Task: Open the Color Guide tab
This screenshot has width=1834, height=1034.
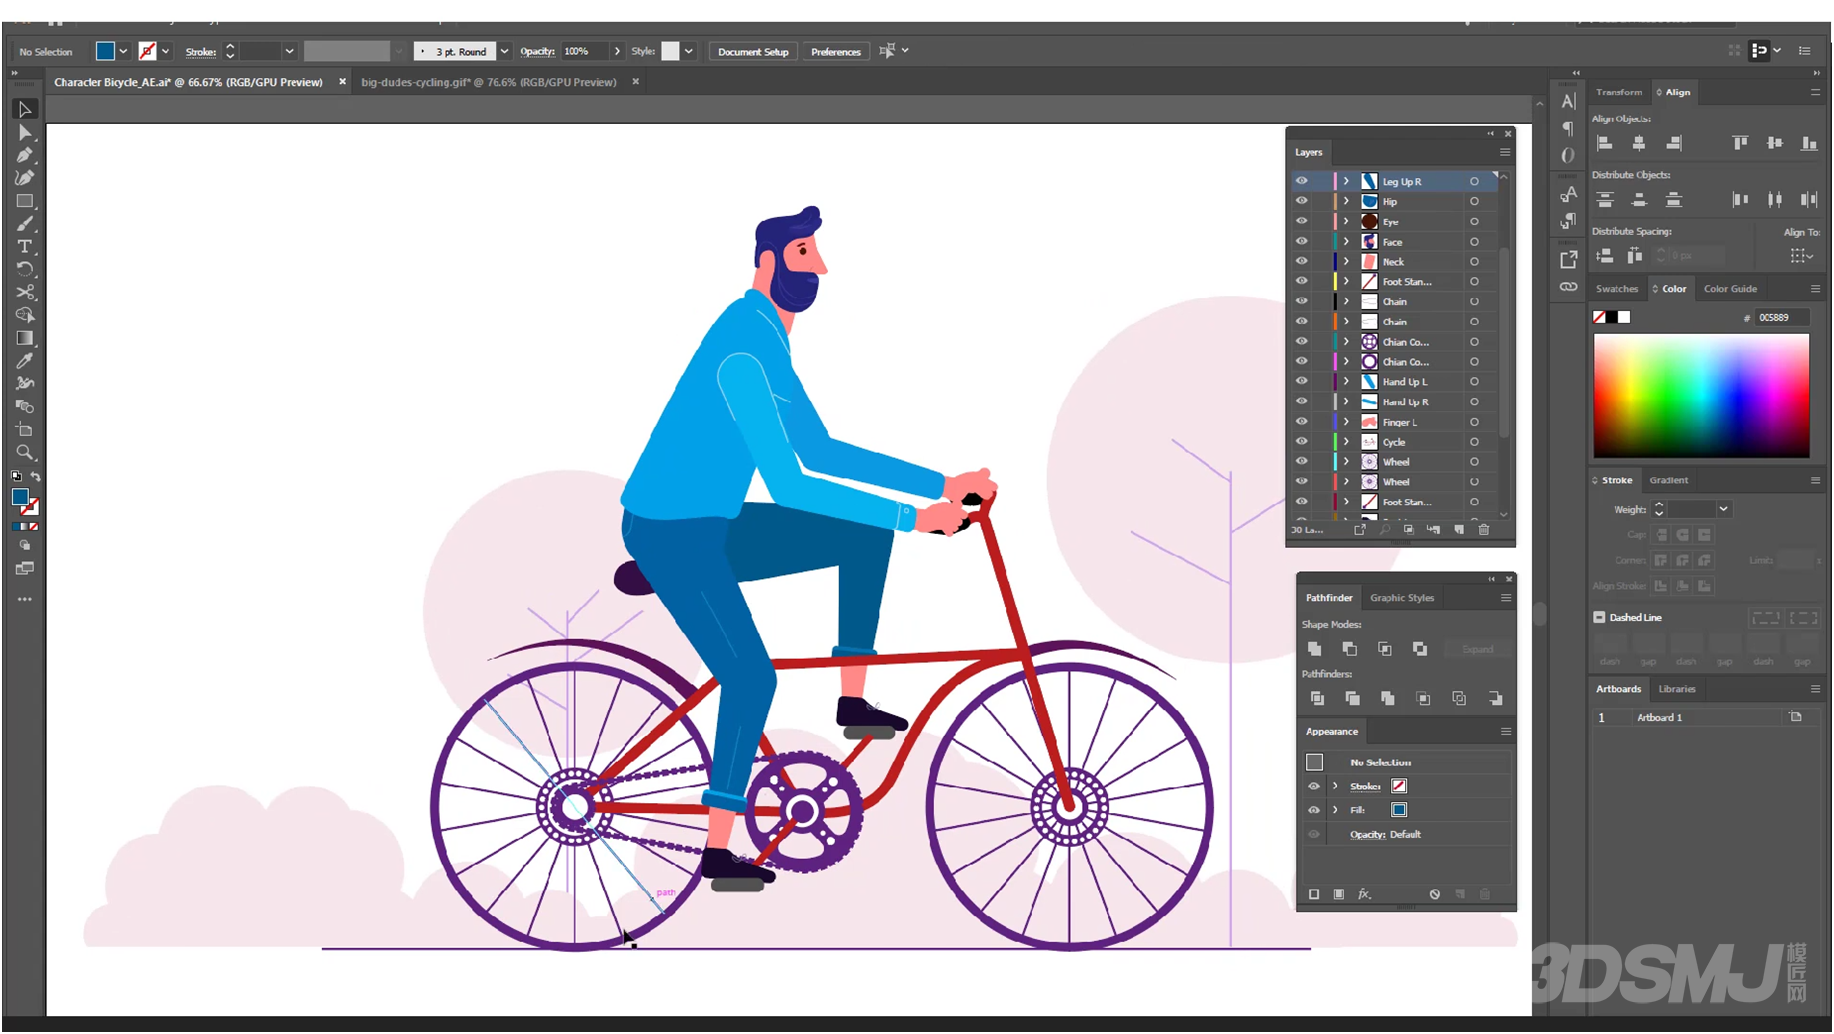Action: click(x=1730, y=289)
